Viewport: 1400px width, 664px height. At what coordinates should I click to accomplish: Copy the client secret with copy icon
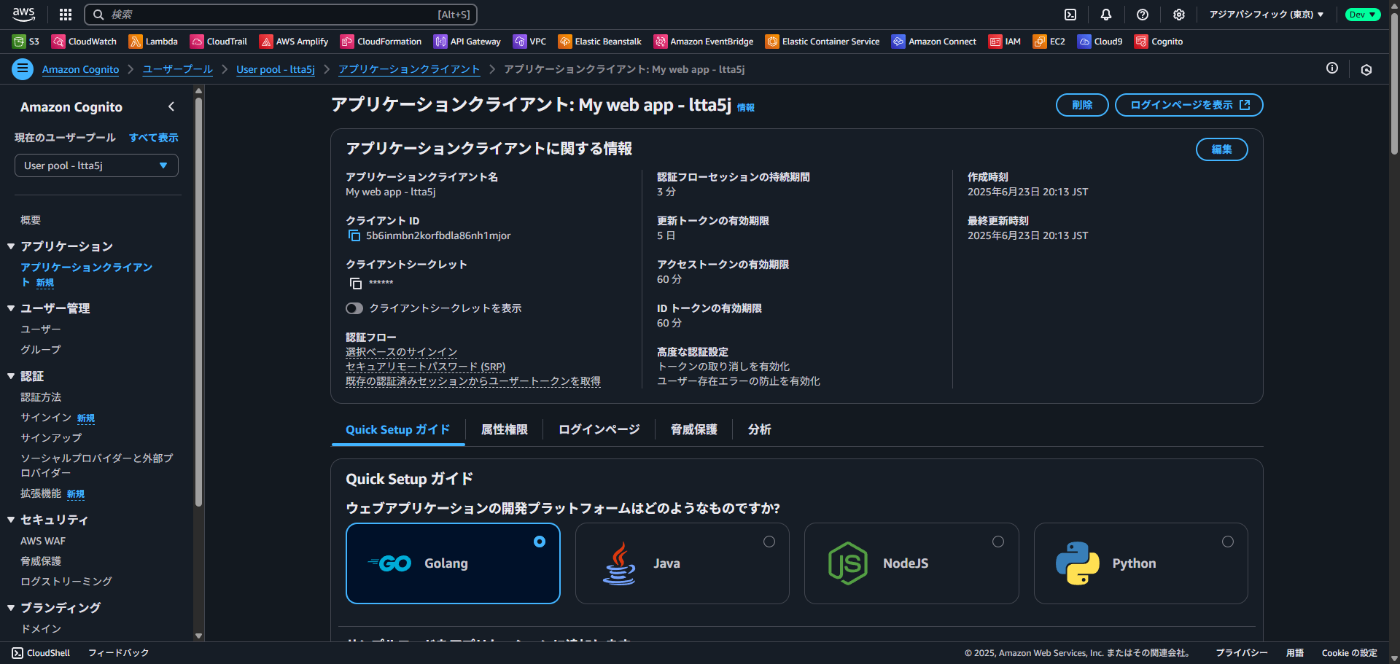click(x=354, y=284)
